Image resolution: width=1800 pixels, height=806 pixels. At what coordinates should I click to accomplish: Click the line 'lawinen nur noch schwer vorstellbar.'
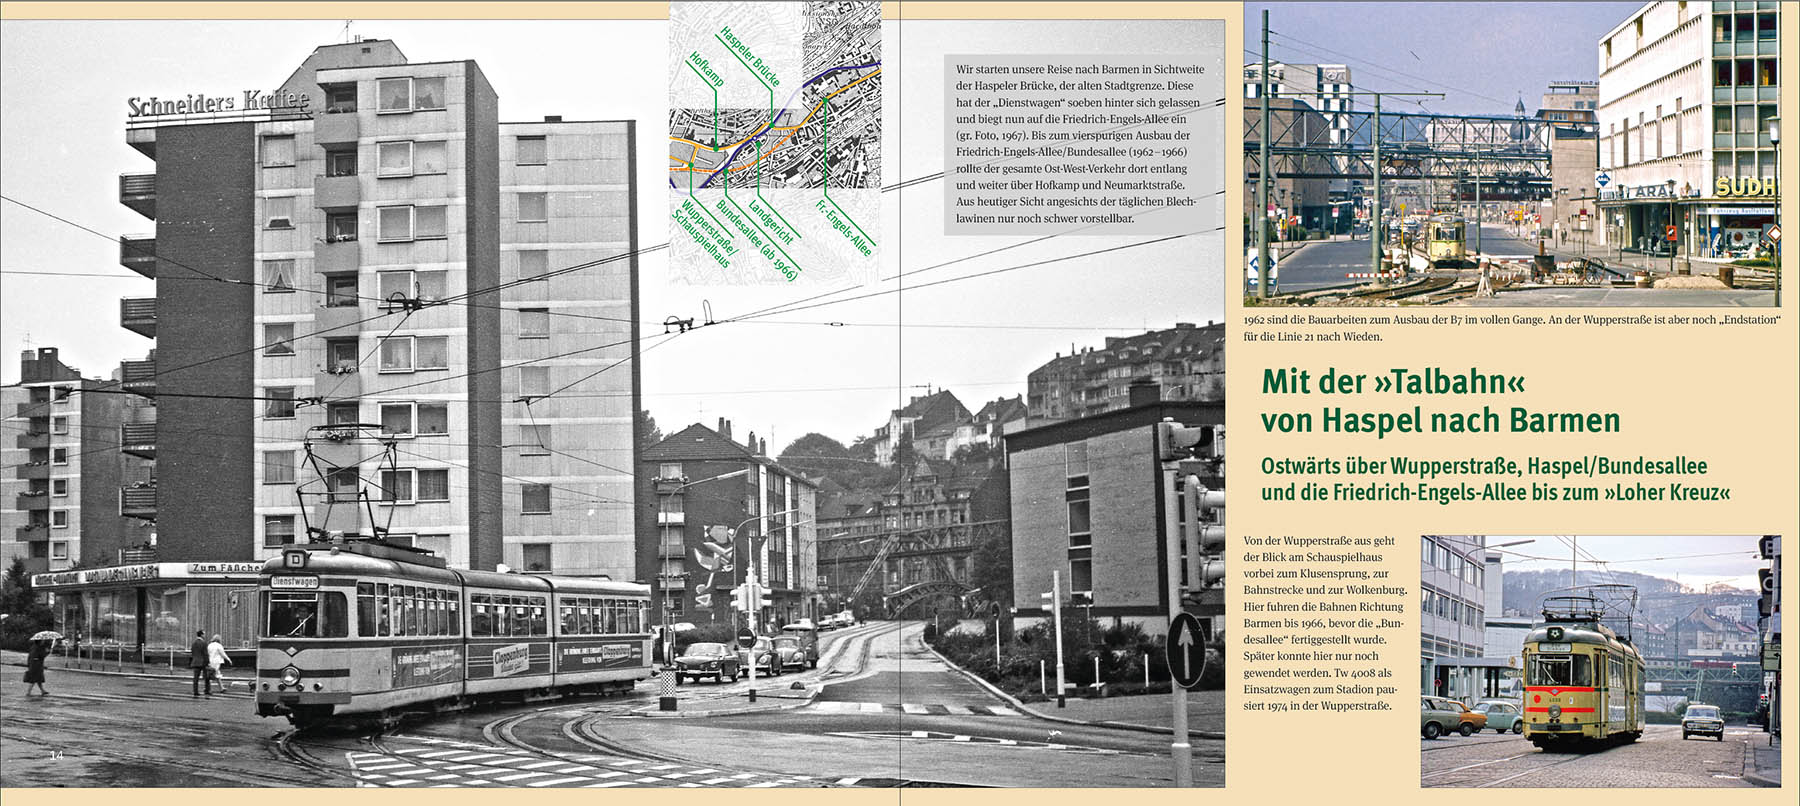(x=1045, y=218)
